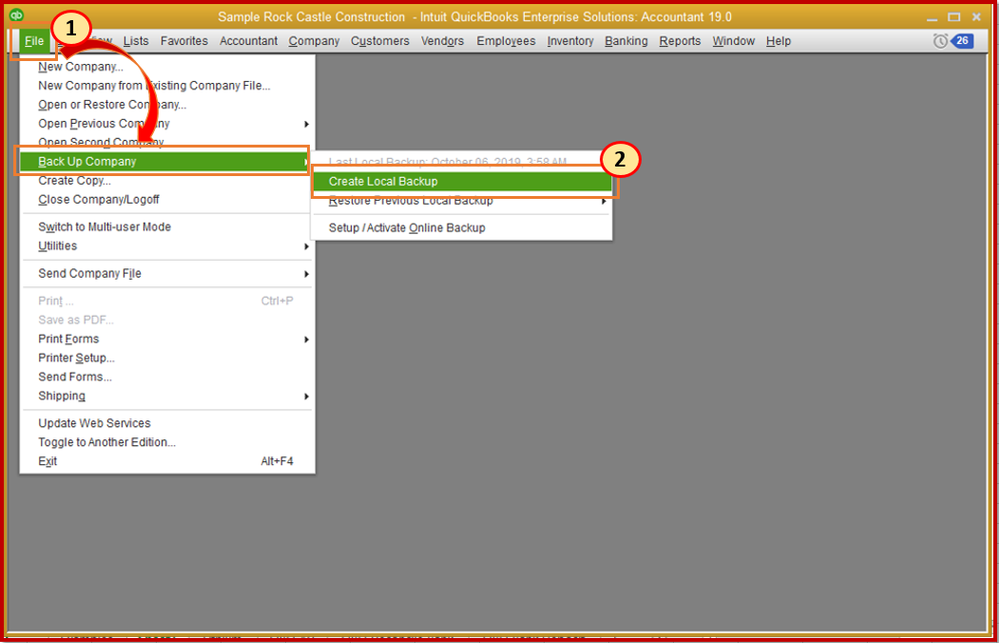999x643 pixels.
Task: Select the Utilities menu entry
Action: pyautogui.click(x=167, y=246)
